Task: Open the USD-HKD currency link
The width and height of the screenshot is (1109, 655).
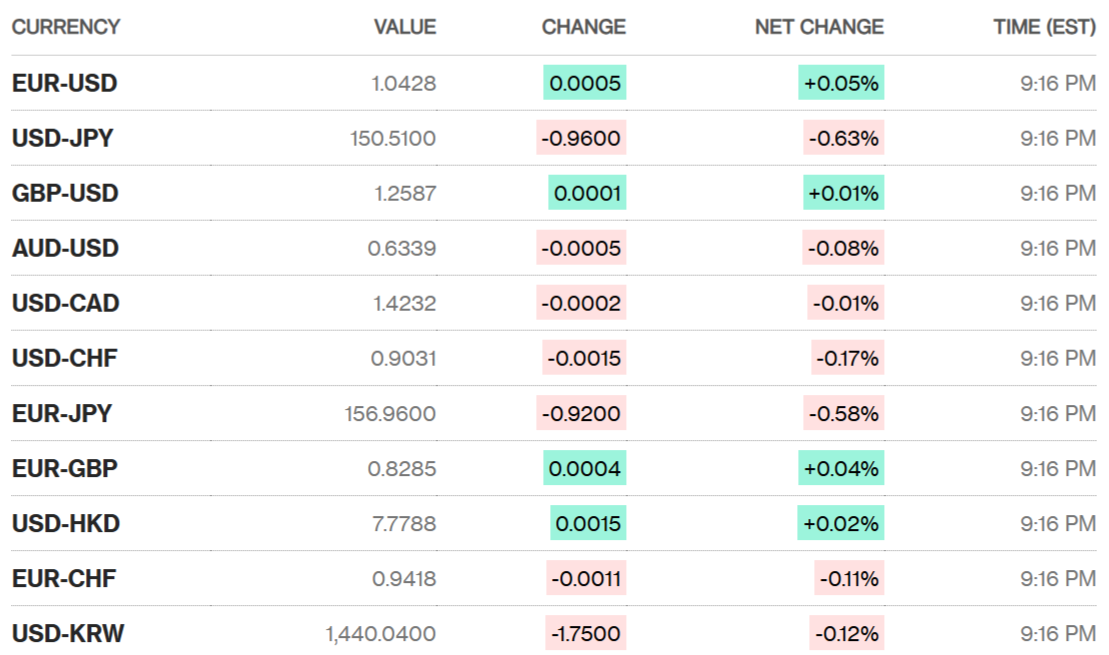Action: point(66,523)
